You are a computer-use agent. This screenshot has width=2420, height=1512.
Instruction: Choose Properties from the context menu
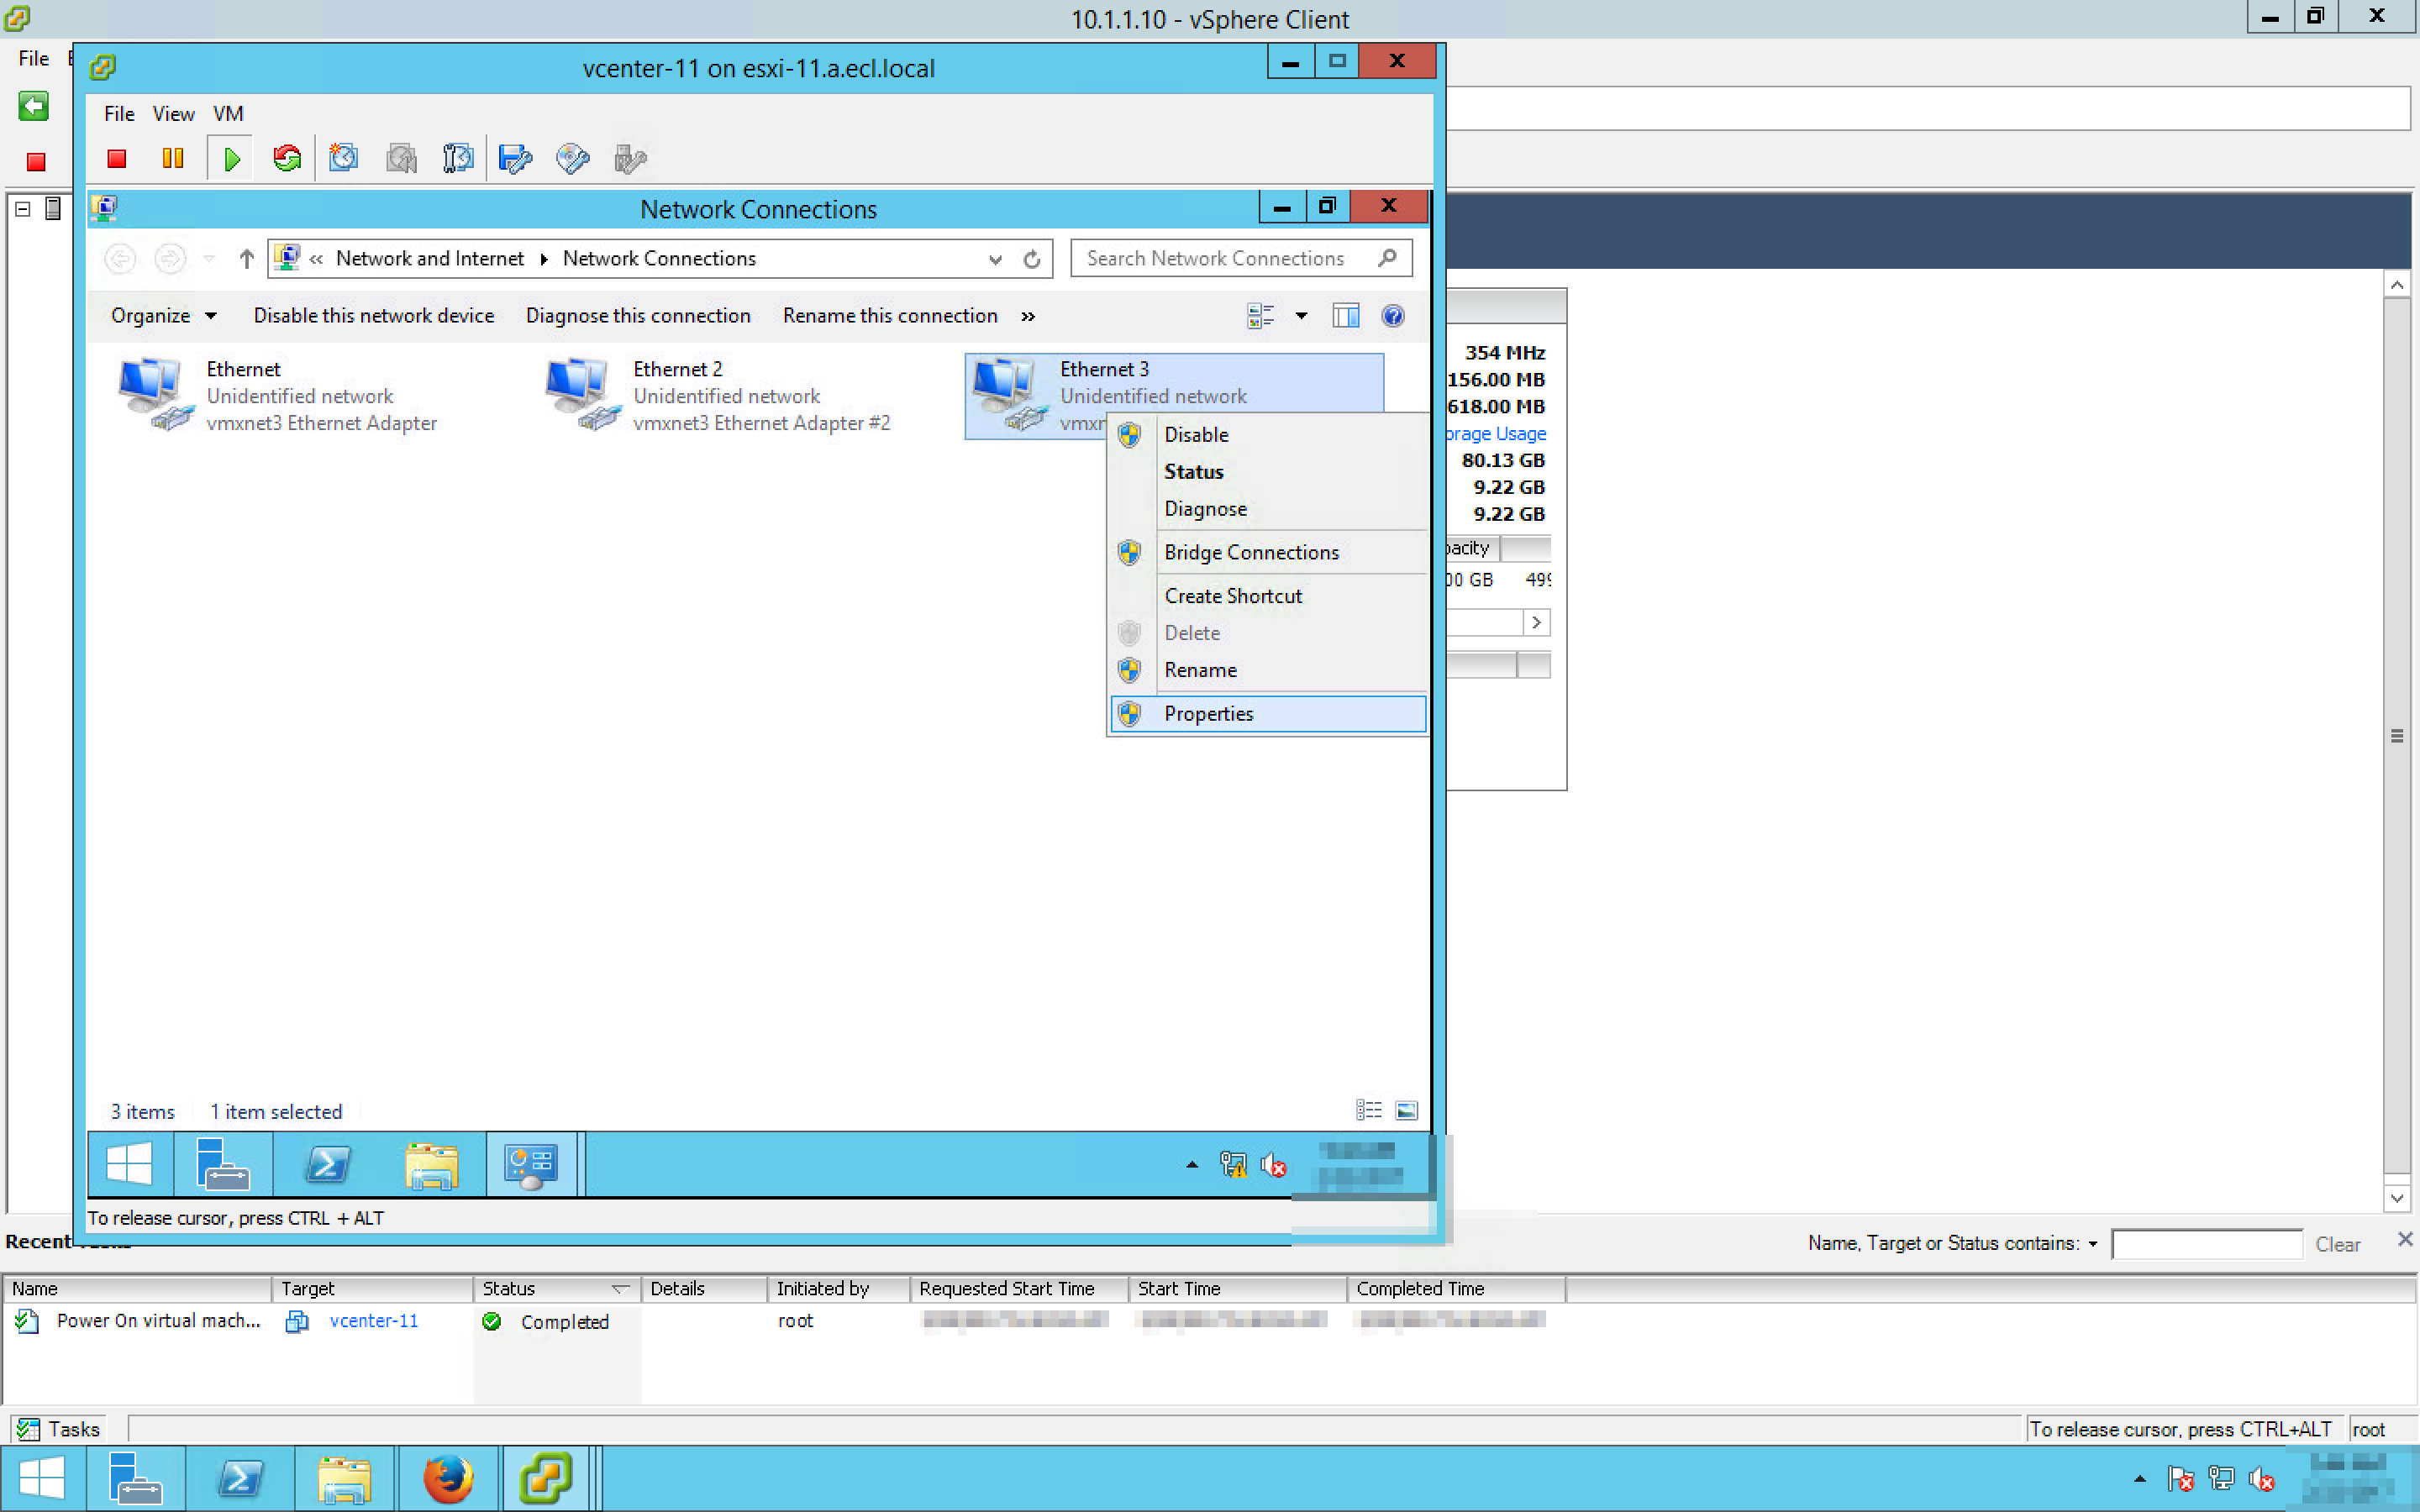click(x=1208, y=713)
